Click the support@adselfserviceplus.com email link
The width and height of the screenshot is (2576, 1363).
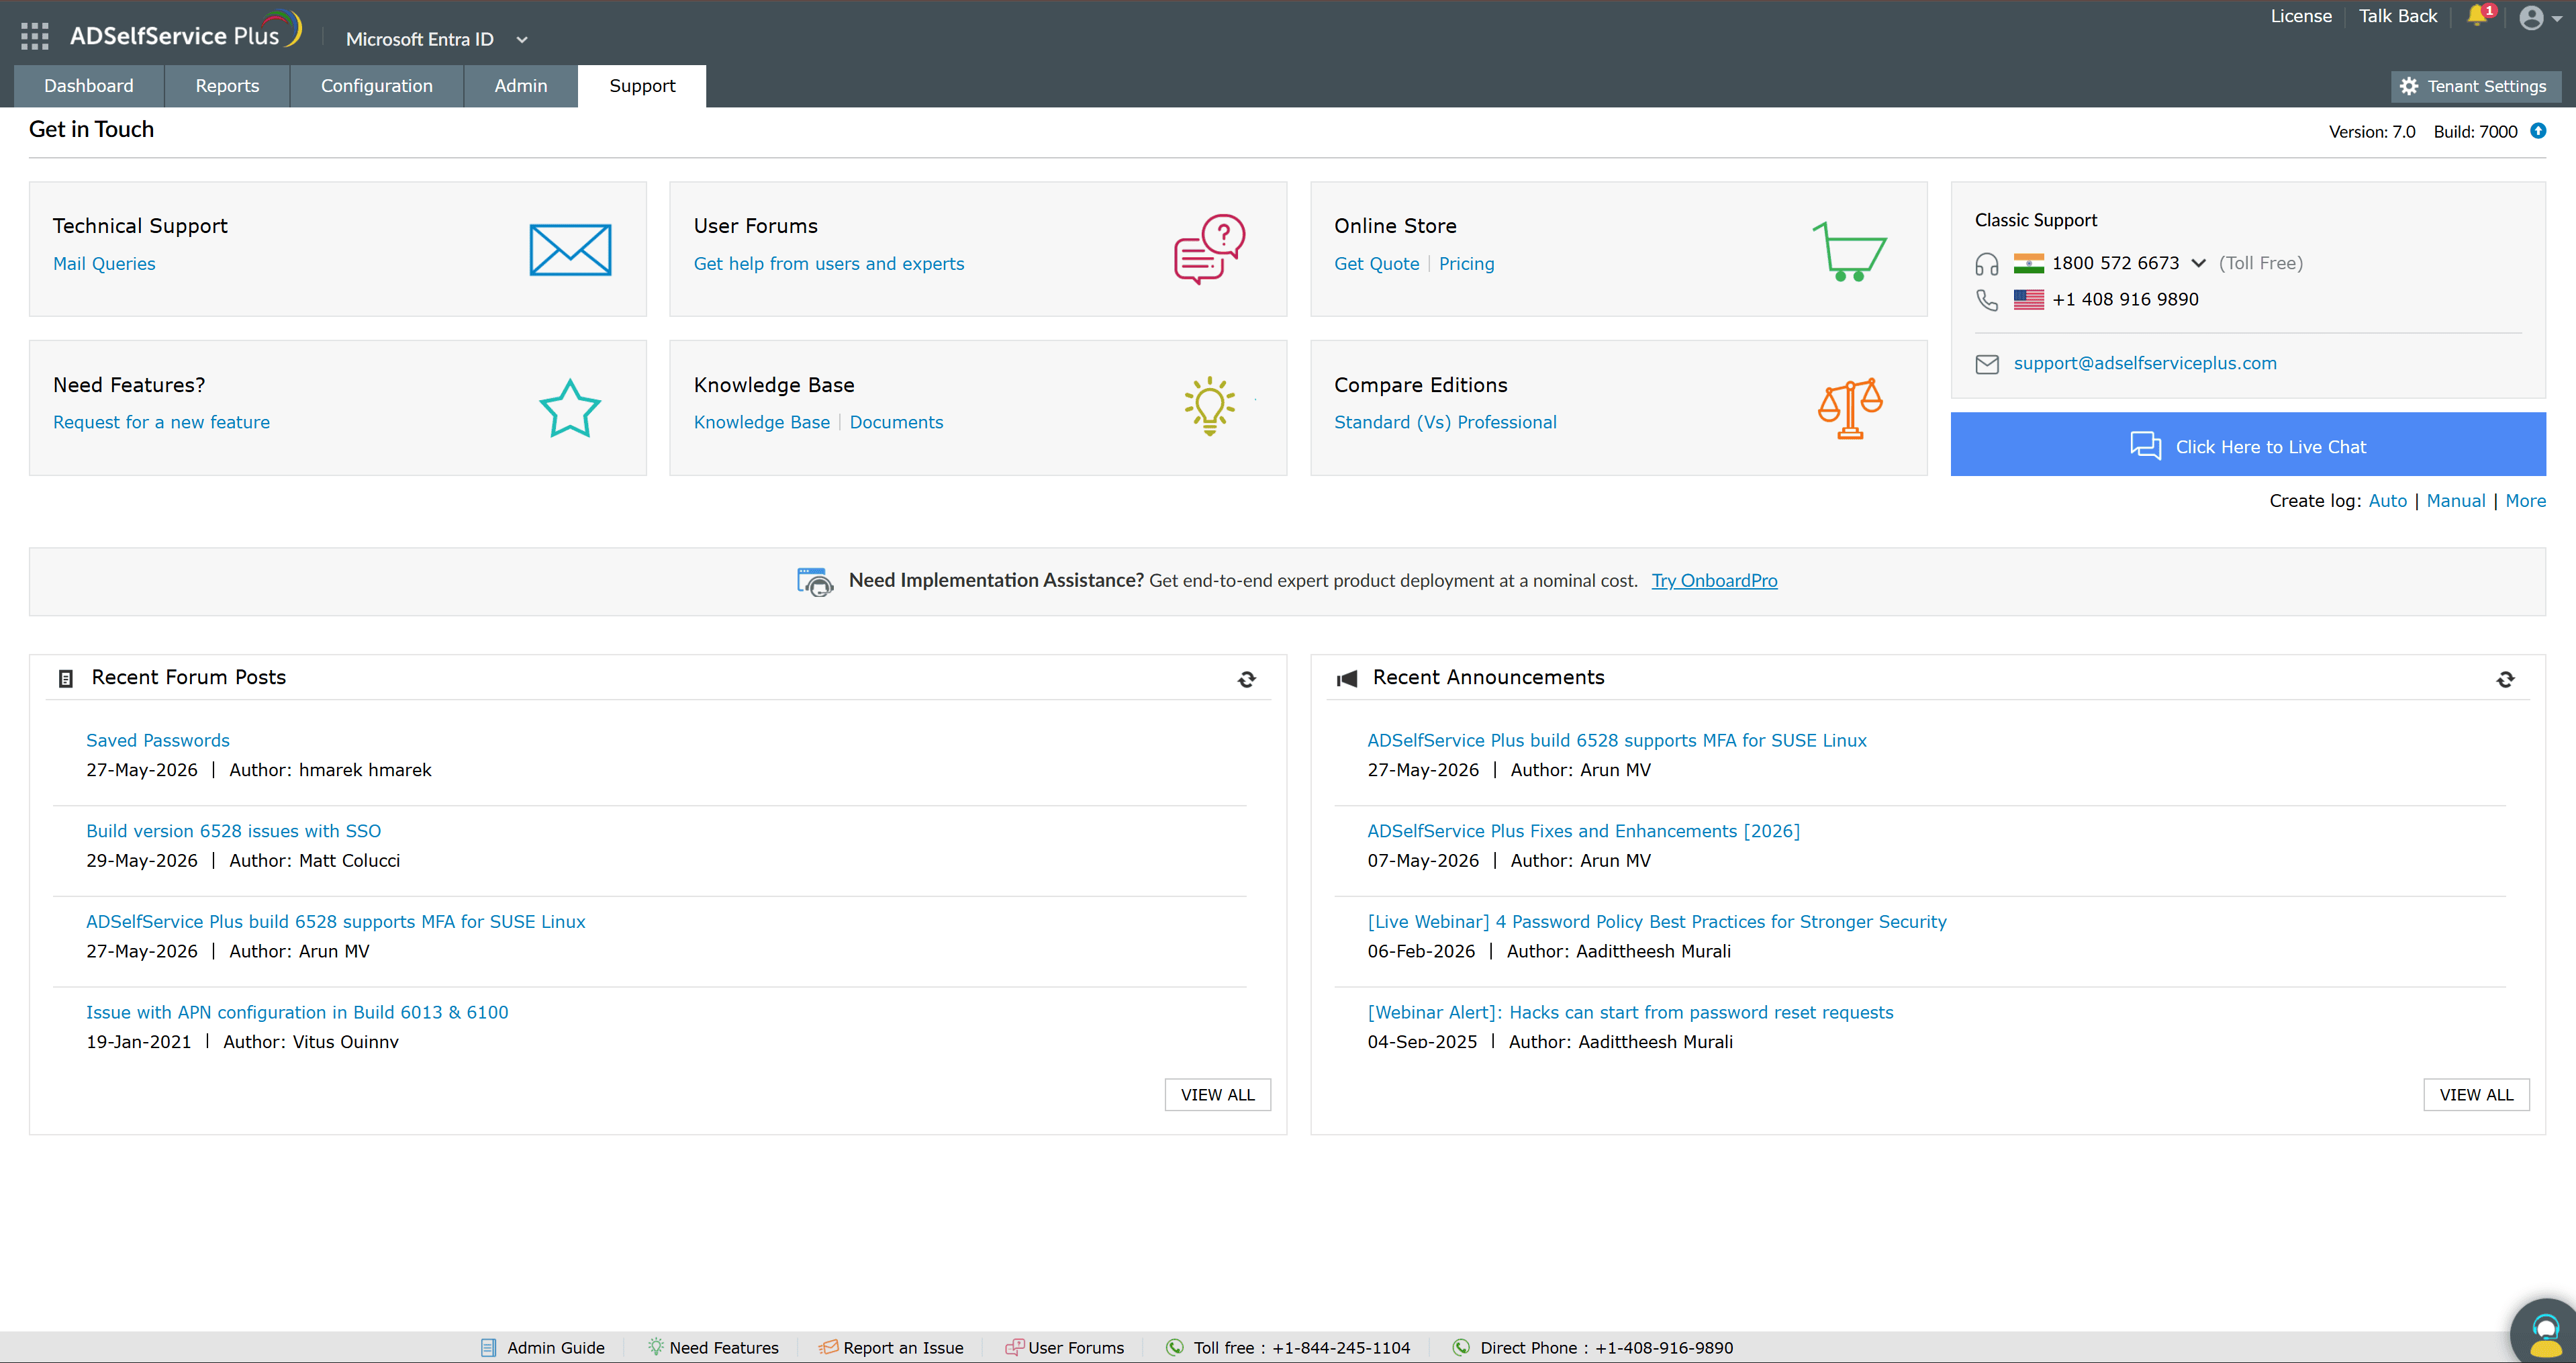pyautogui.click(x=2145, y=363)
